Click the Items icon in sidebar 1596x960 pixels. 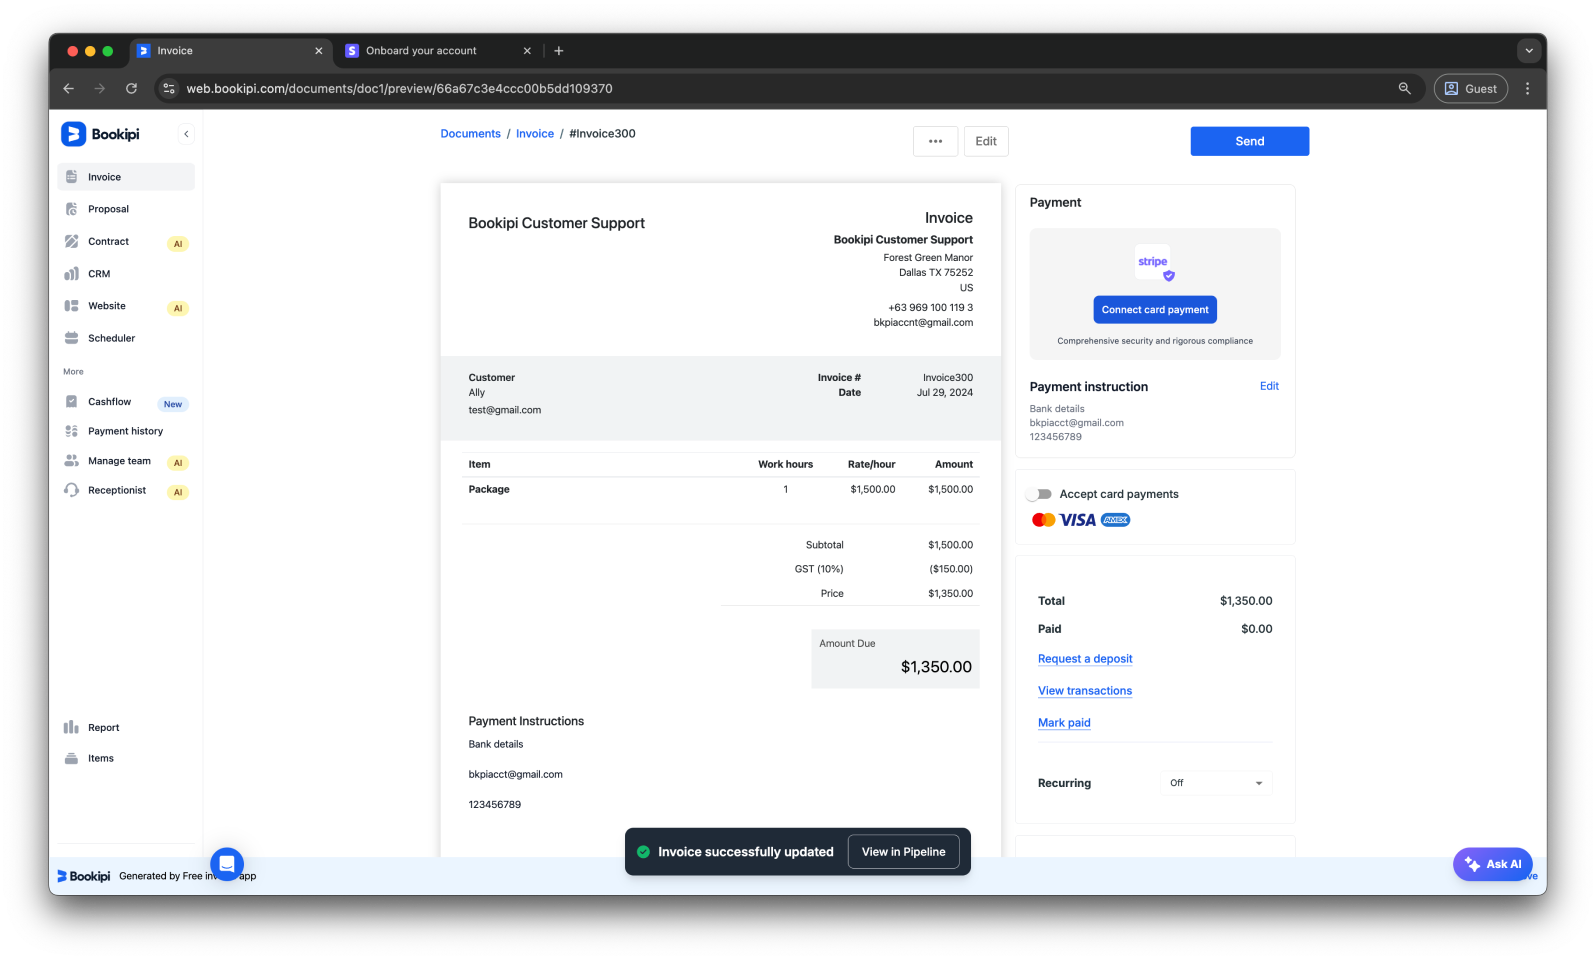(x=71, y=758)
